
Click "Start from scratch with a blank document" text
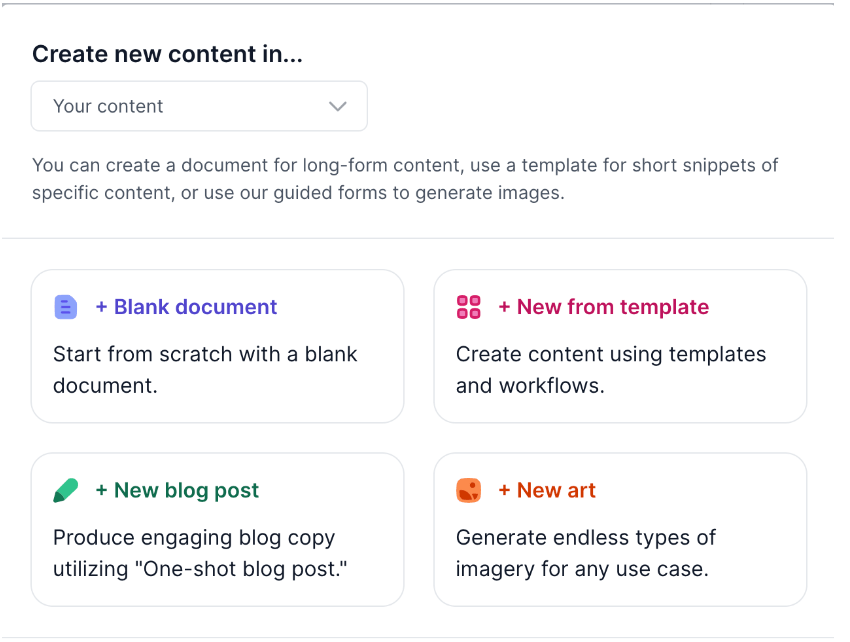click(205, 369)
